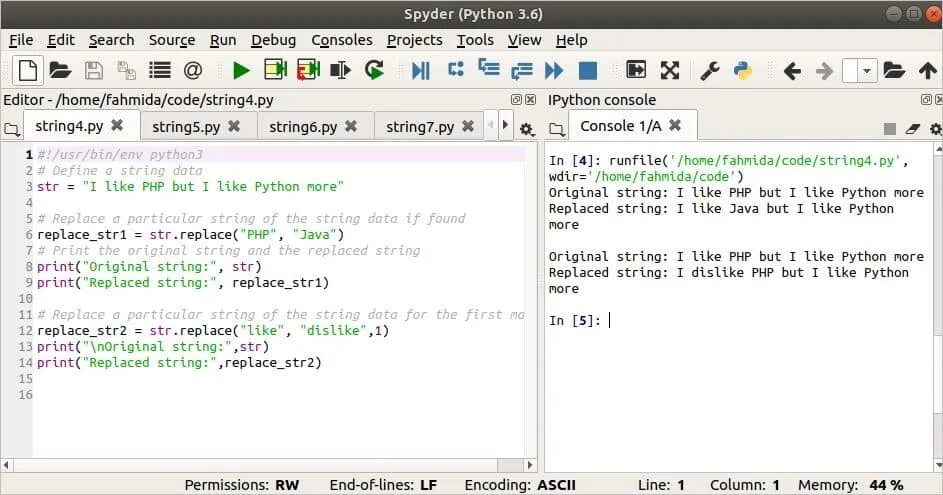Open the Edit menu
The width and height of the screenshot is (943, 495).
point(61,40)
